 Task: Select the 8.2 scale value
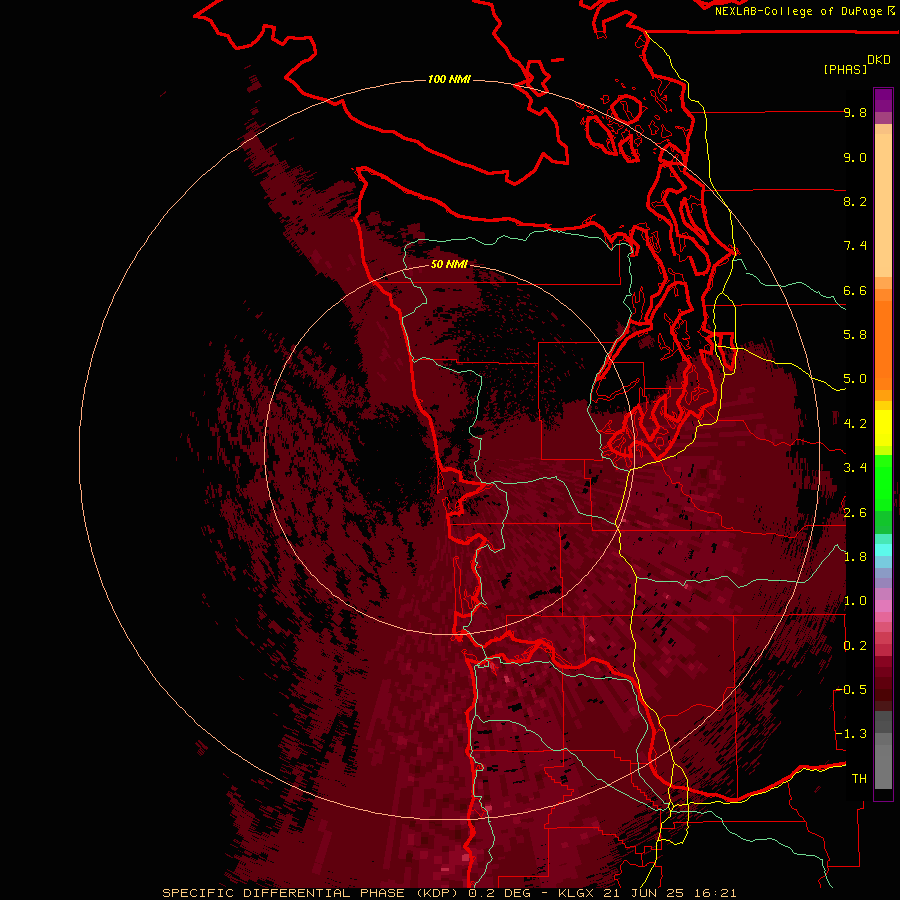[855, 201]
